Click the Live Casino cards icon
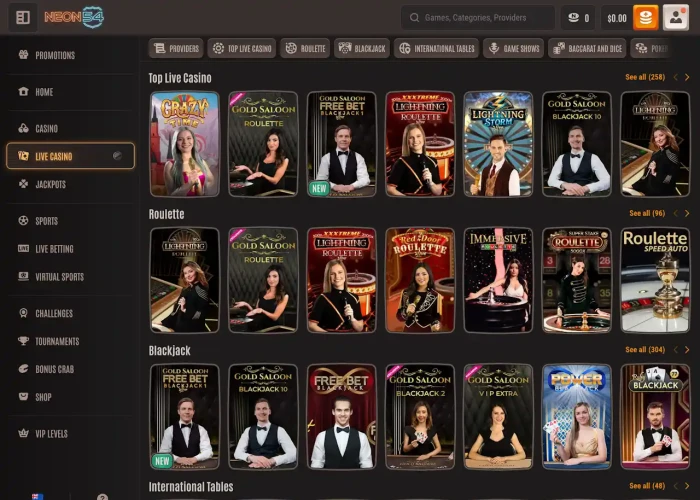This screenshot has height=500, width=700. (x=24, y=156)
